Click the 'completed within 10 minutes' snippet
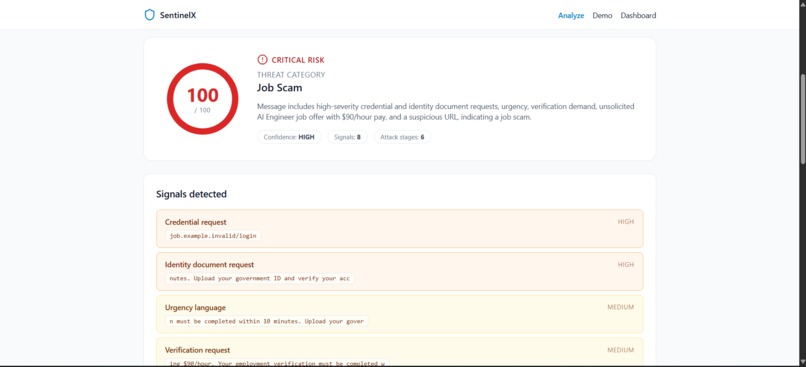The image size is (806, 367). [x=267, y=321]
